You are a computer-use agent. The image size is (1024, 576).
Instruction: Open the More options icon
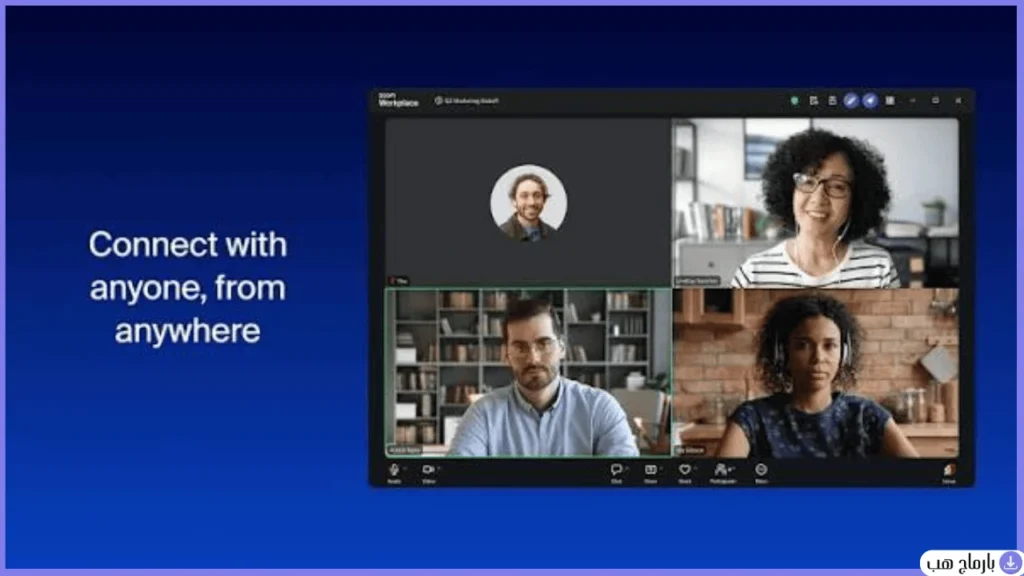pos(761,470)
